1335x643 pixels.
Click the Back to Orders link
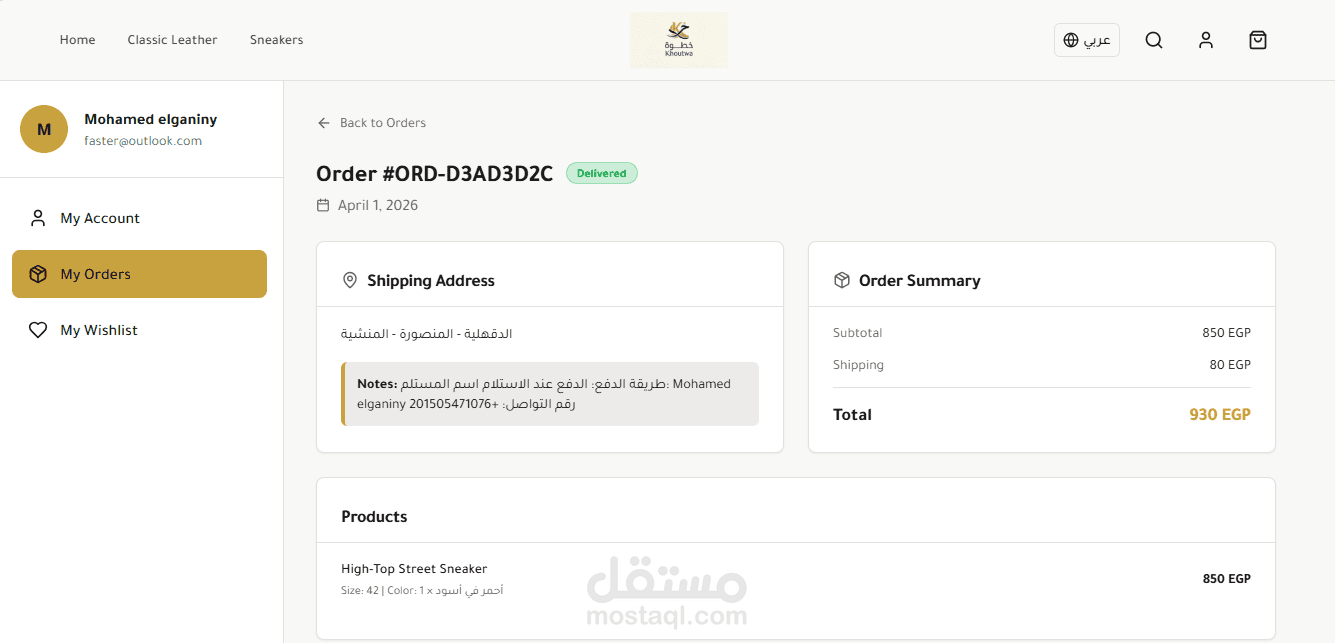[382, 123]
